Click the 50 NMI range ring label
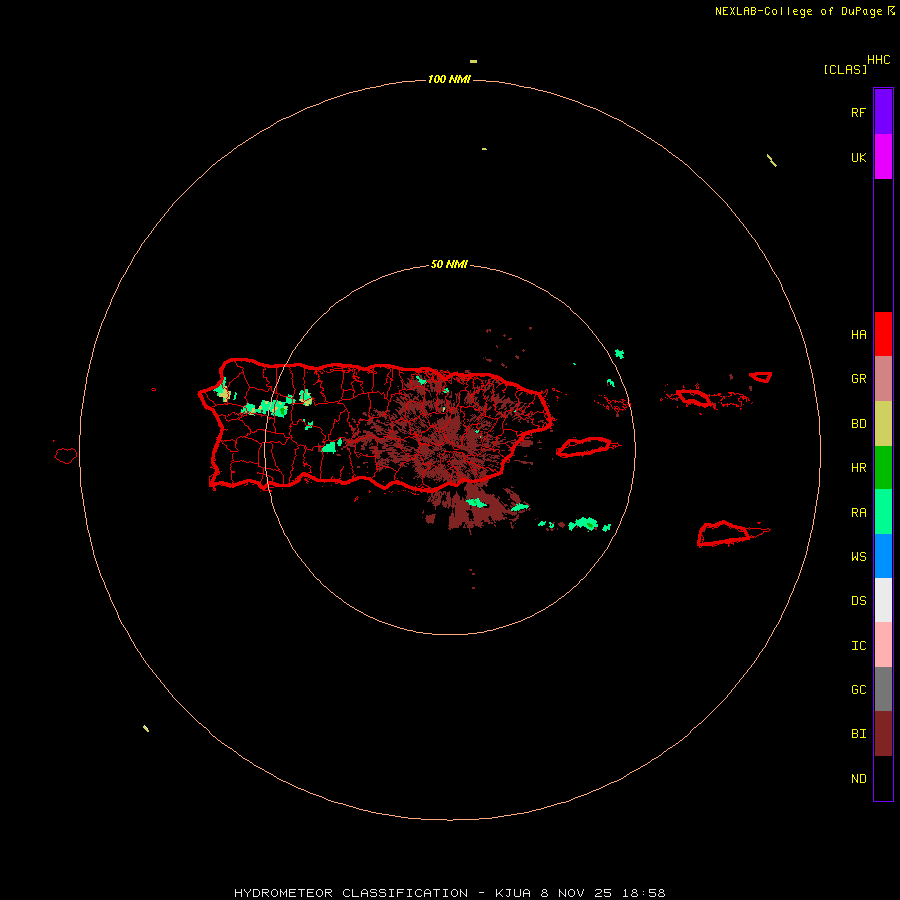The width and height of the screenshot is (900, 900). [x=449, y=264]
